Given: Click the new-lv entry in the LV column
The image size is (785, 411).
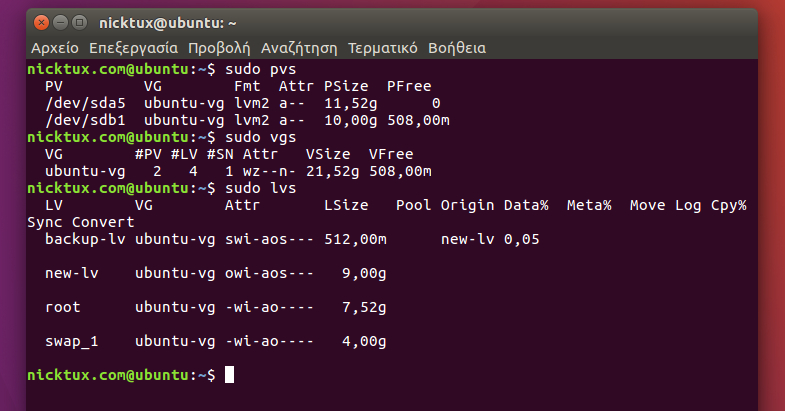Looking at the screenshot, I should pyautogui.click(x=72, y=273).
